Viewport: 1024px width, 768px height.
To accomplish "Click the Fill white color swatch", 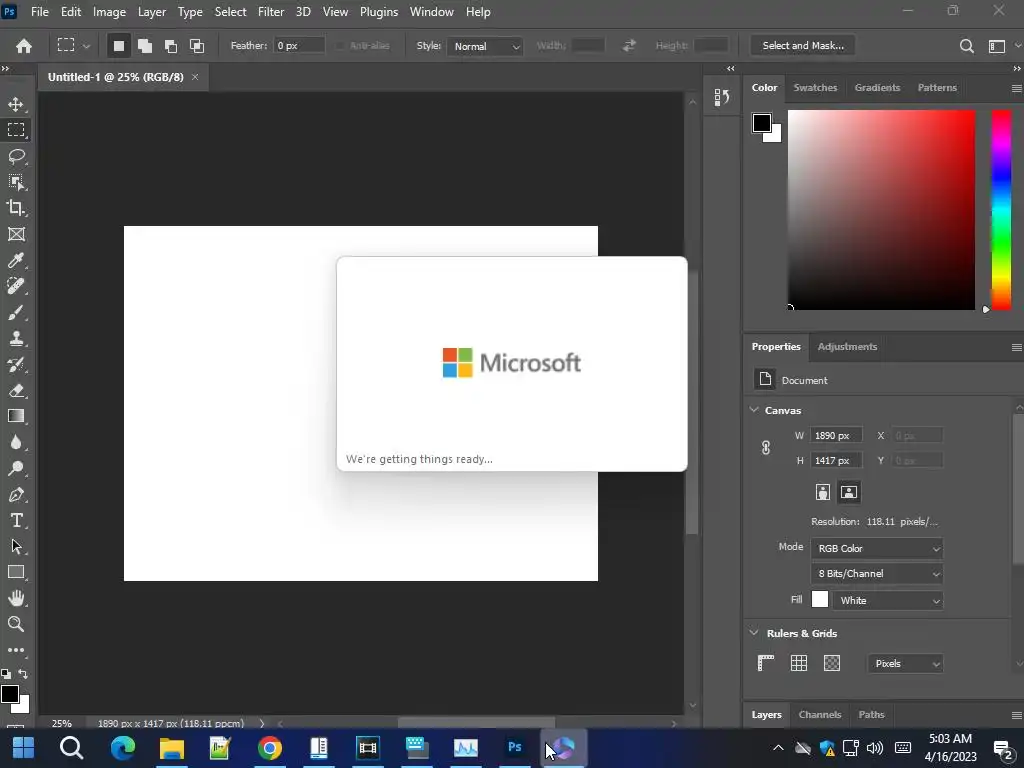I will (820, 600).
